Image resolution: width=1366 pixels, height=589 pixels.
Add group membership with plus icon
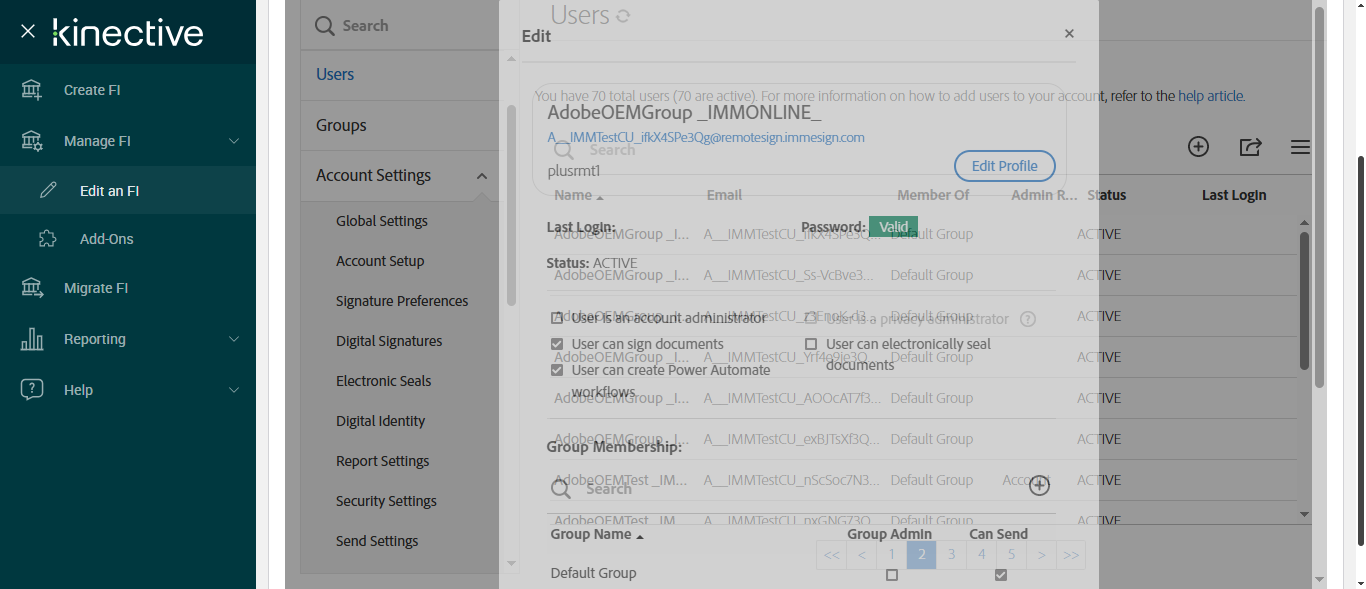coord(1040,485)
